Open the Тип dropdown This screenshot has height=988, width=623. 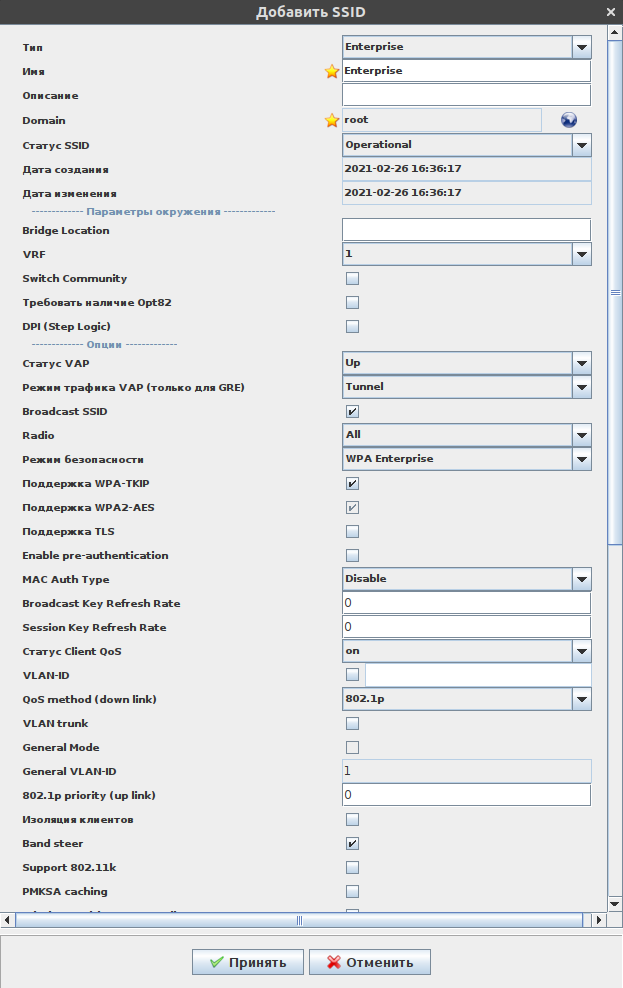point(581,47)
